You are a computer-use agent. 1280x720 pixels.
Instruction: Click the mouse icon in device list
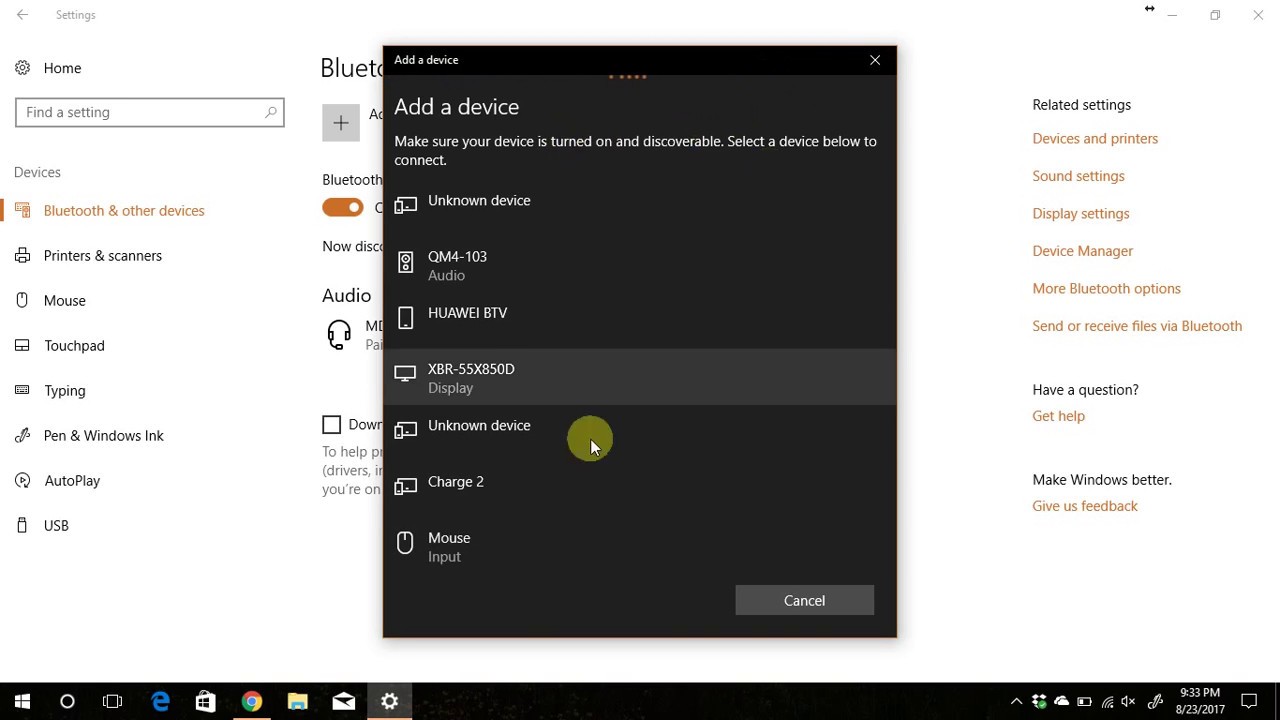point(405,542)
